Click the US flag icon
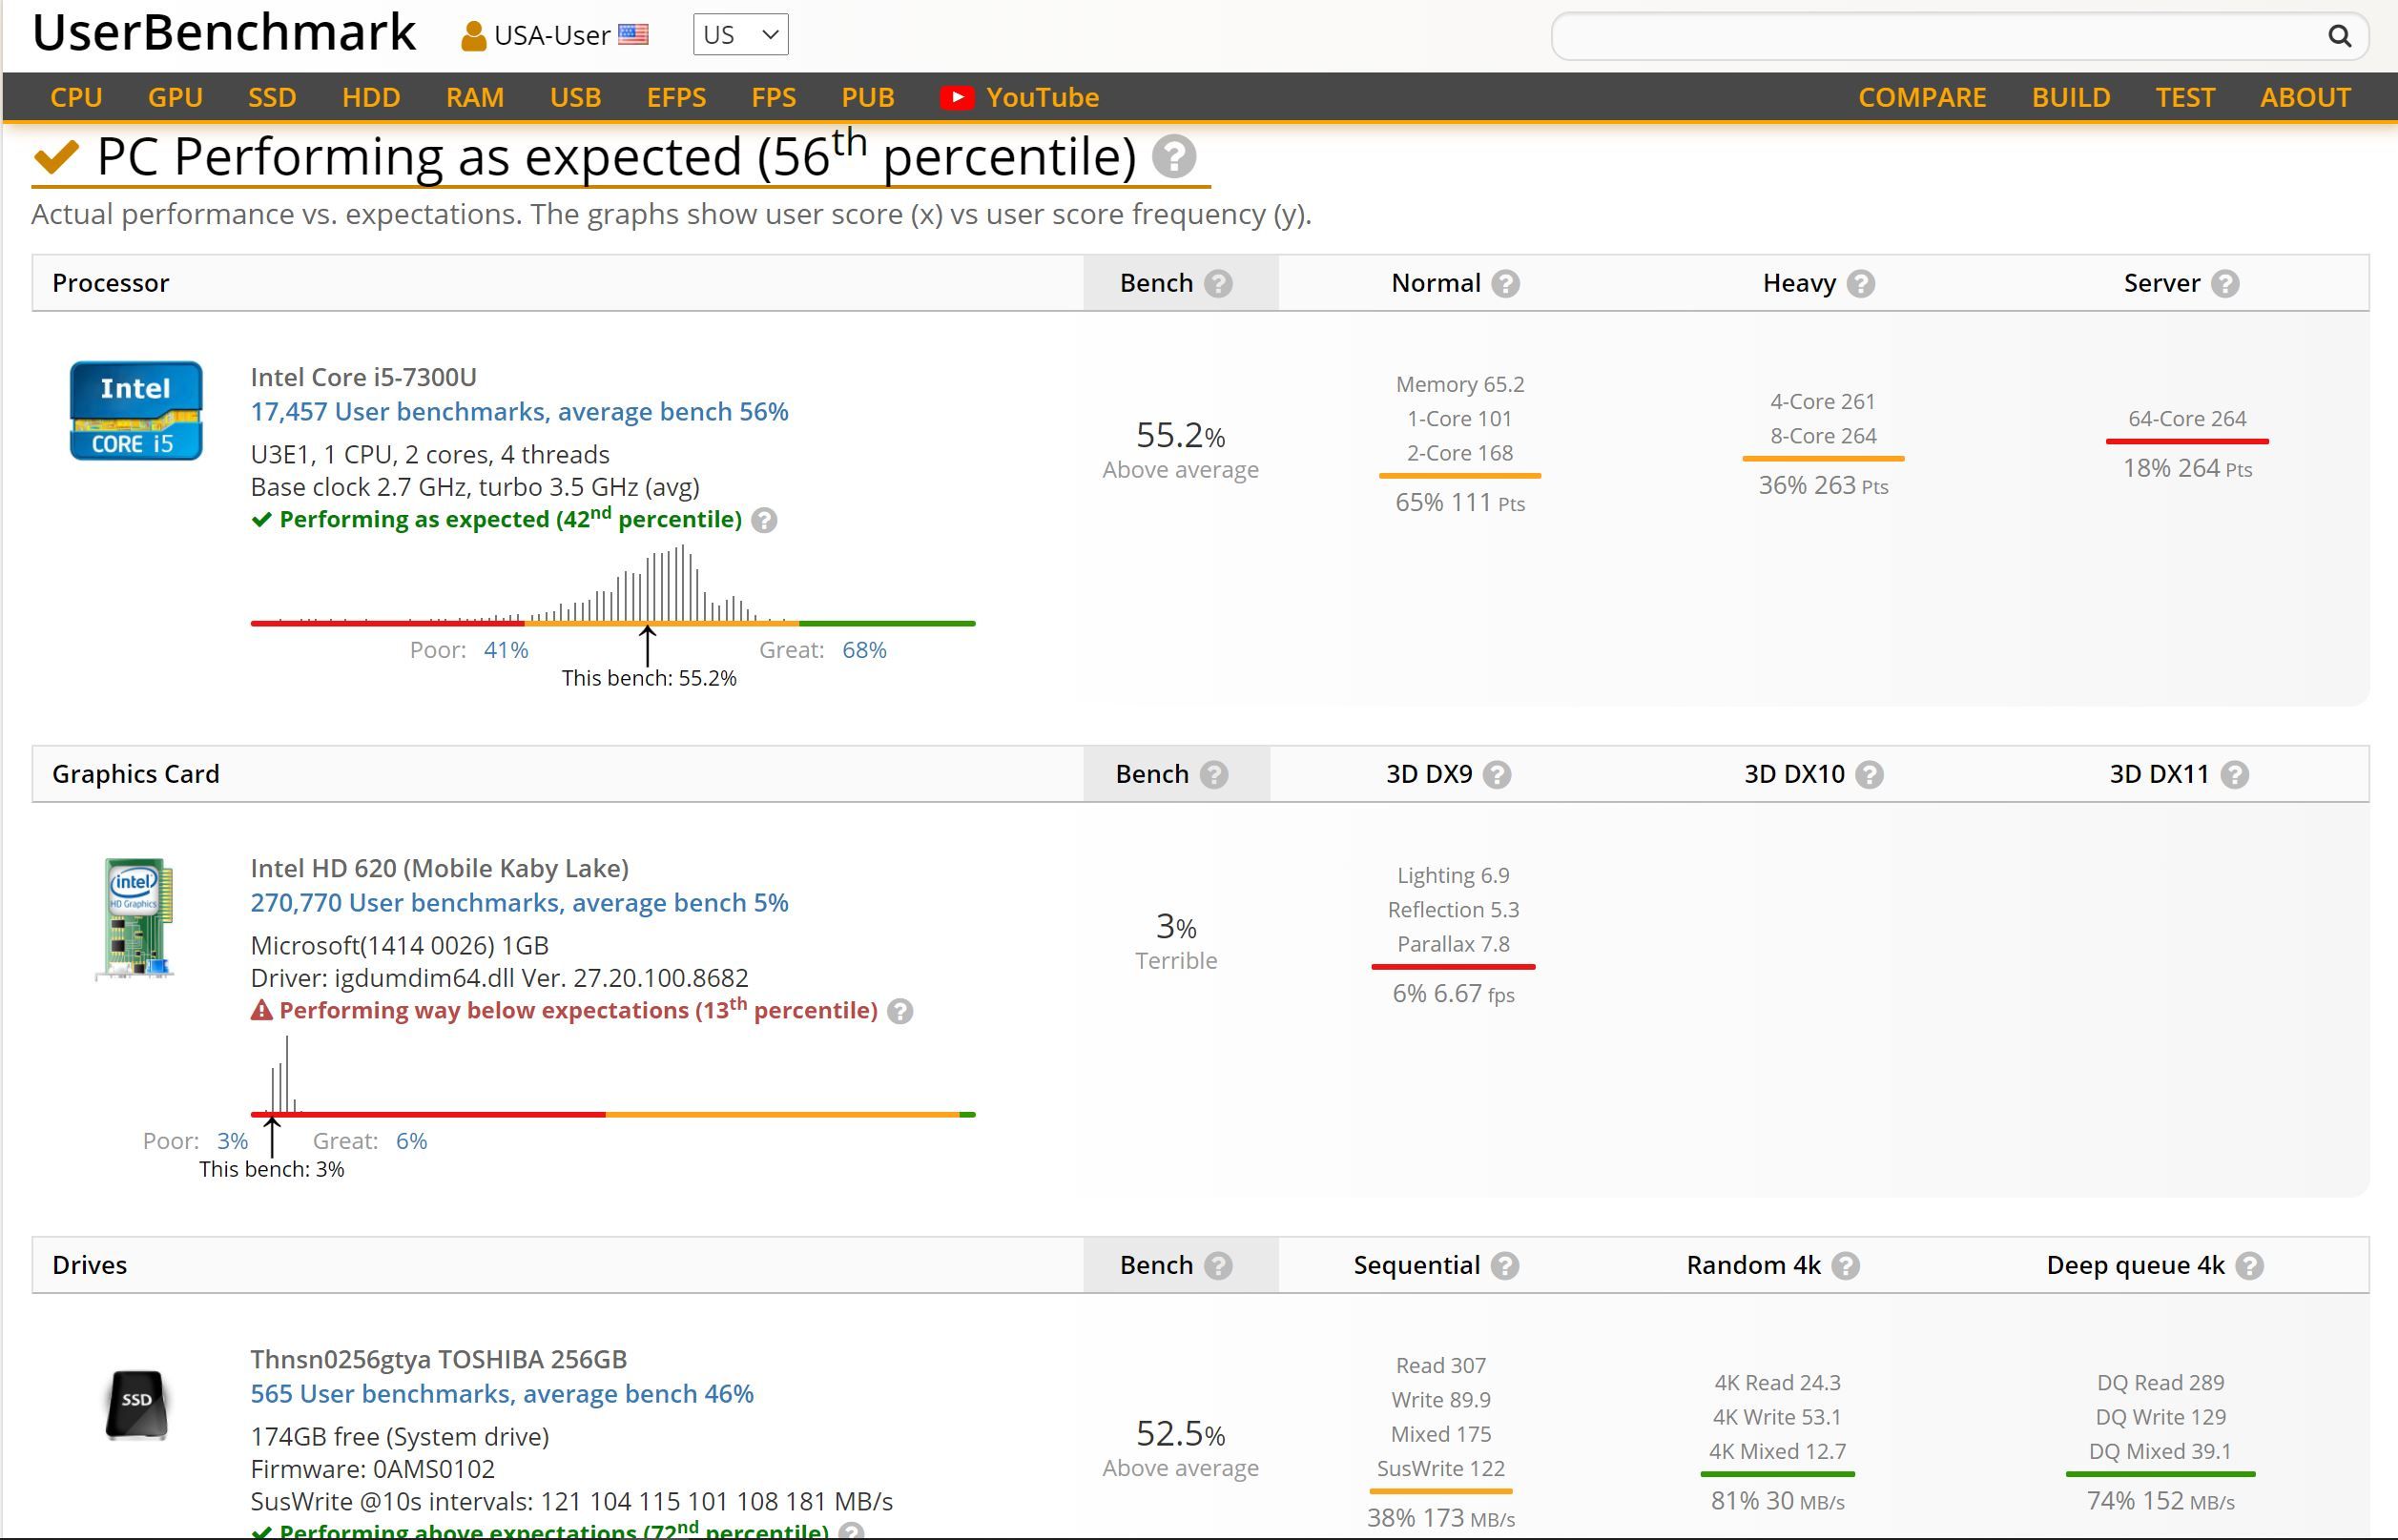Image resolution: width=2398 pixels, height=1540 pixels. (633, 35)
